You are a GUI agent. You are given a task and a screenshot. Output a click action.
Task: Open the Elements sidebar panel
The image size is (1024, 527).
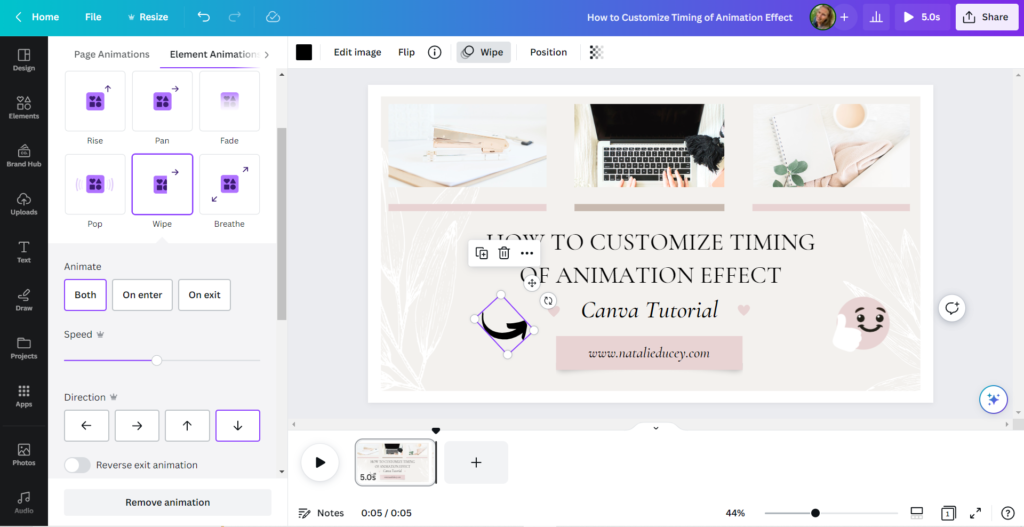click(x=24, y=108)
